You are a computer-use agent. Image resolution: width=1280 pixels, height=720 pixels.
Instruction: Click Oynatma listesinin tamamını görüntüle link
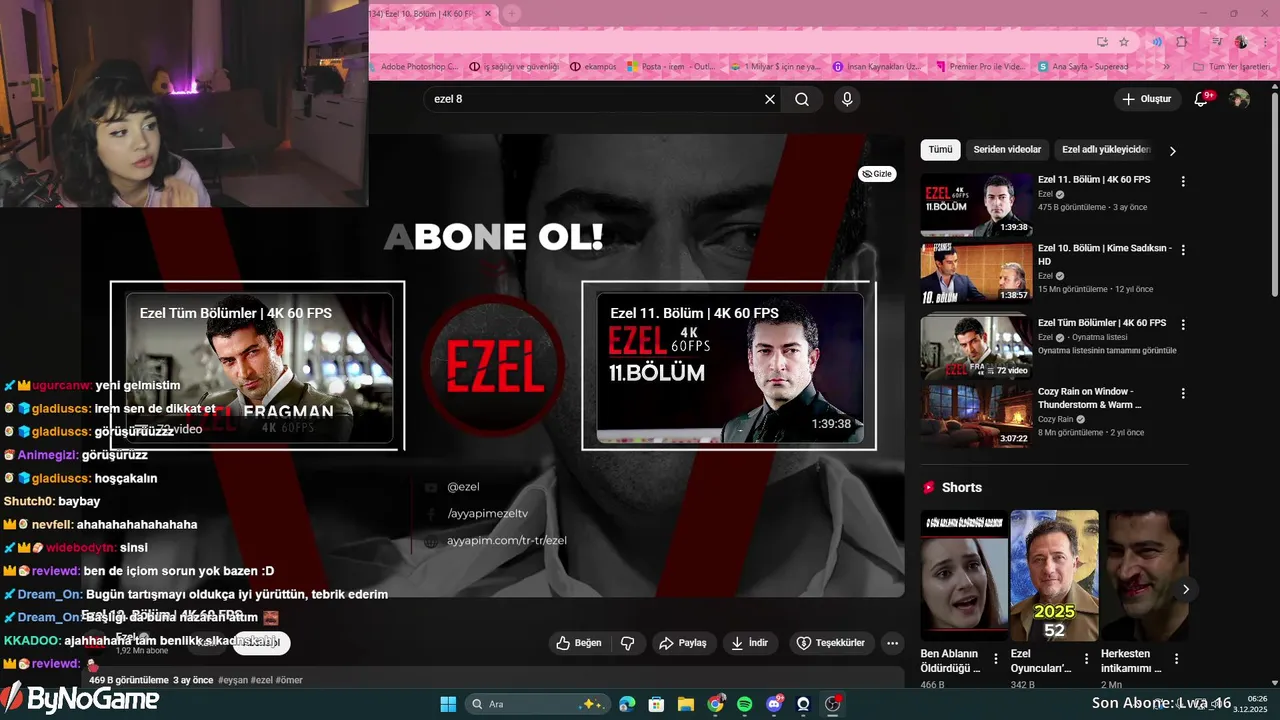1107,351
